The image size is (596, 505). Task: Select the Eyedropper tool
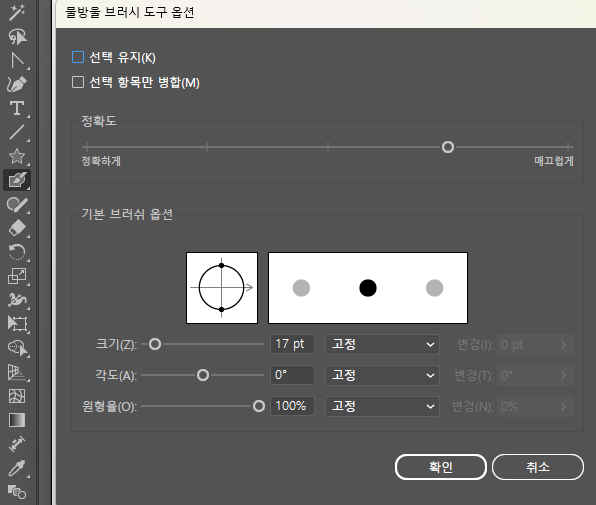point(17,468)
